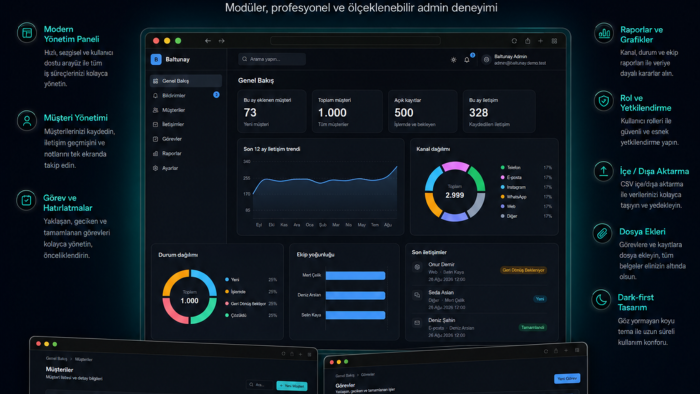Open Ayarlar via its gear icon in sidebar
This screenshot has width=700, height=394.
pos(155,168)
